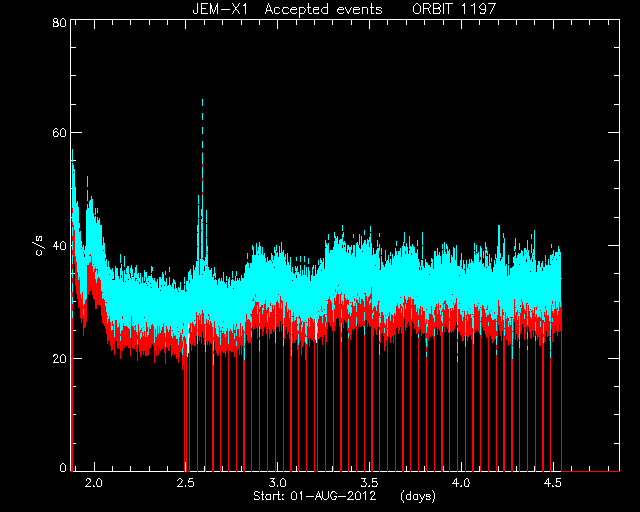
Task: Click the Start: 01-AUG-2012 date label
Action: tap(314, 496)
